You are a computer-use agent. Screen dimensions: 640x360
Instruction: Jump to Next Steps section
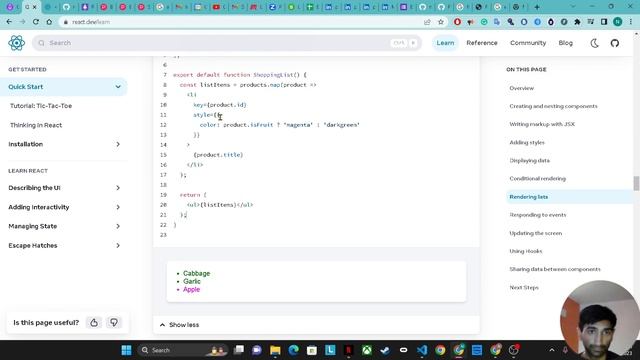click(x=524, y=287)
